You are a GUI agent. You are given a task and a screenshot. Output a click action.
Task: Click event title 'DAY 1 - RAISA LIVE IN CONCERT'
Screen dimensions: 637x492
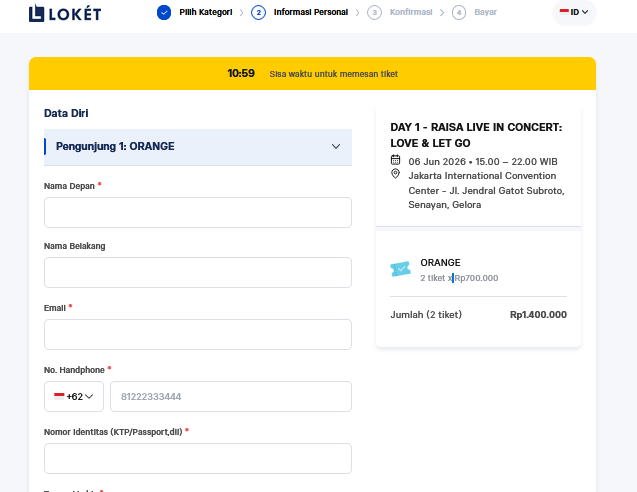(476, 135)
